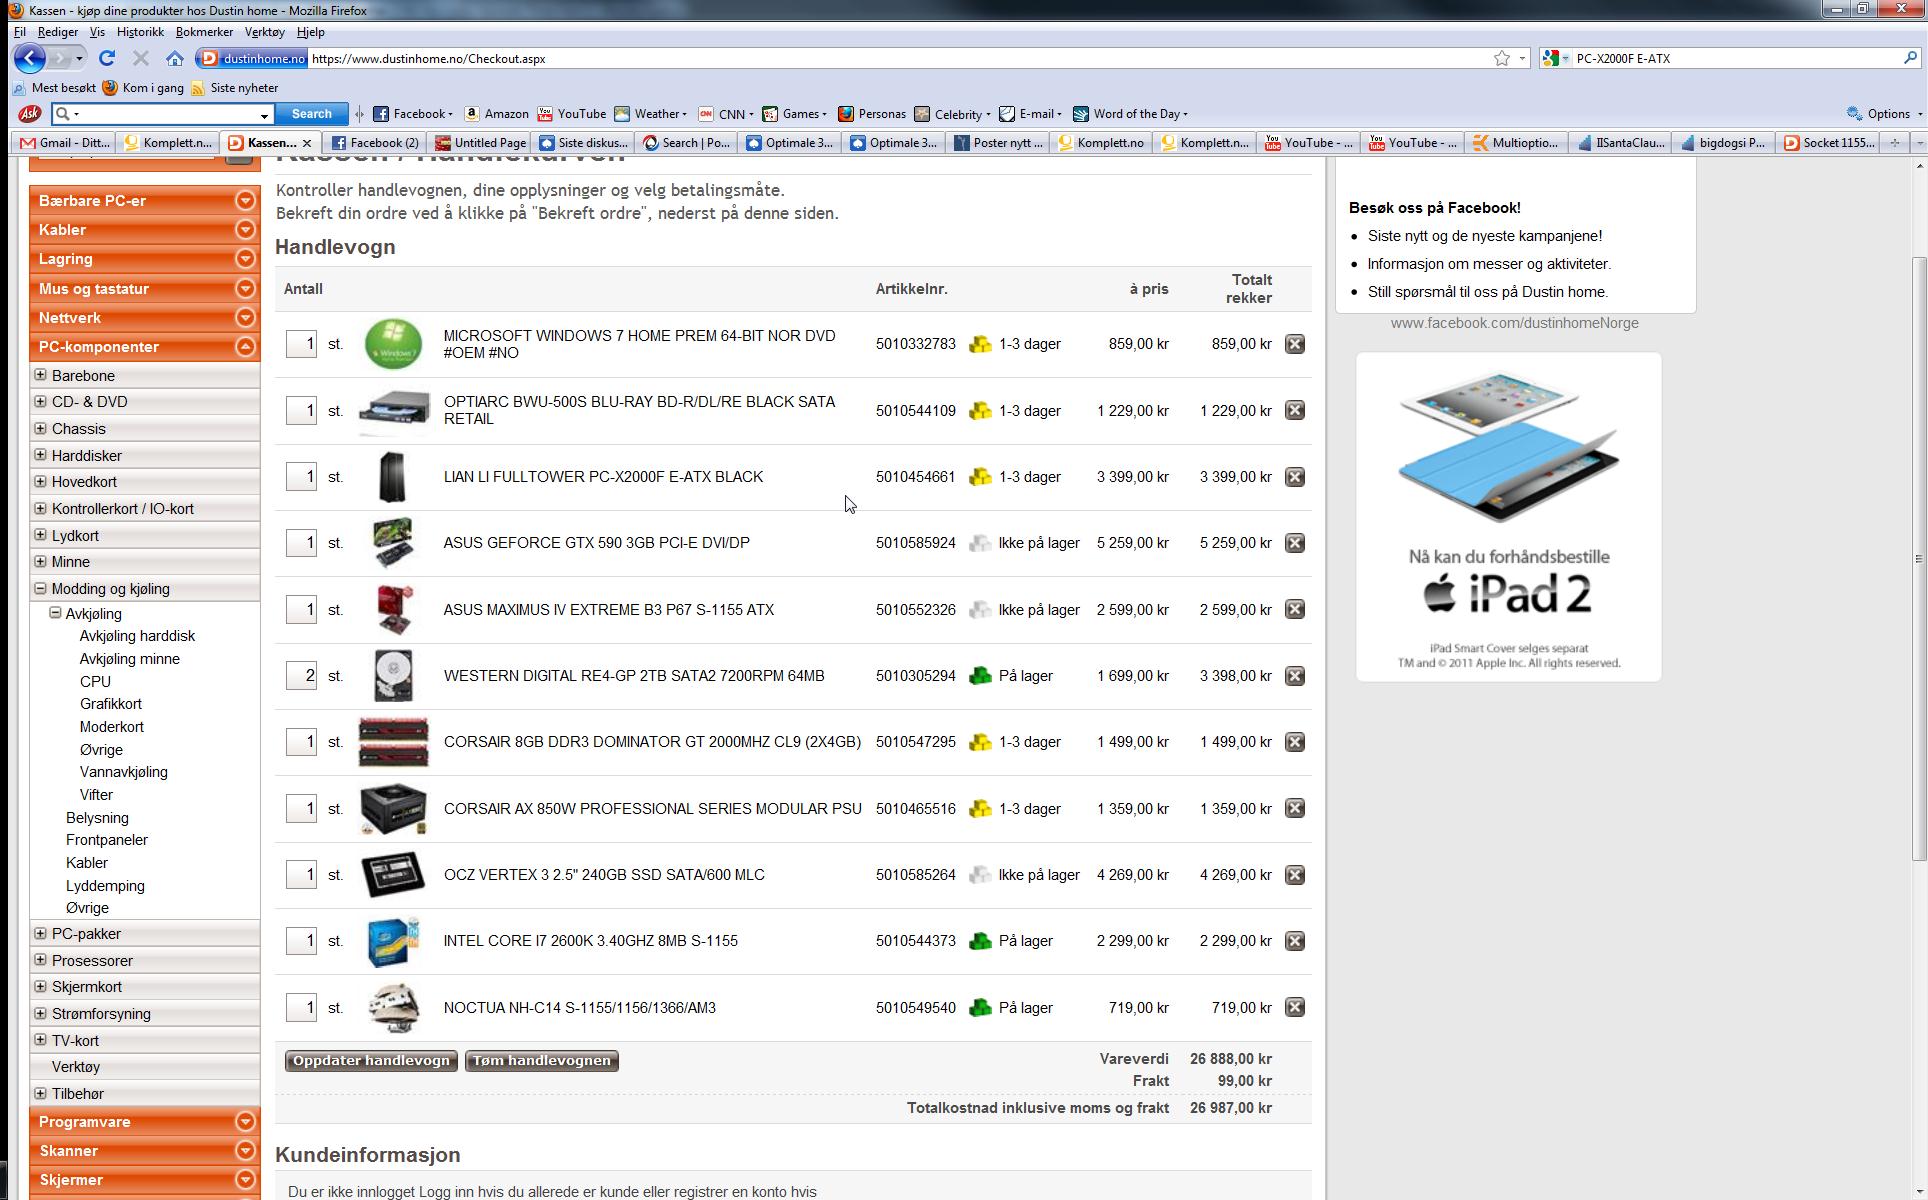Open the Grafikkort cooling category link
1928x1200 pixels.
111,704
